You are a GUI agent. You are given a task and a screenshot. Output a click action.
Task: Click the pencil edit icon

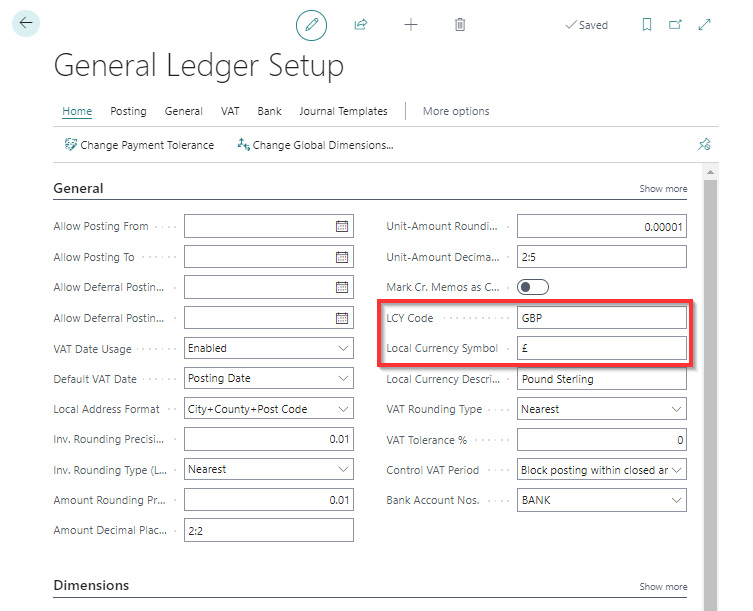click(x=312, y=25)
